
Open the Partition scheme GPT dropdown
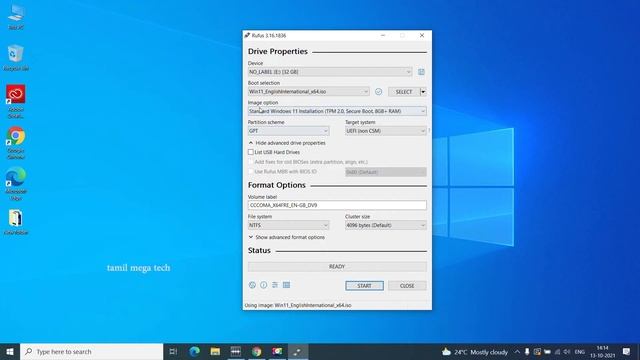pyautogui.click(x=288, y=131)
